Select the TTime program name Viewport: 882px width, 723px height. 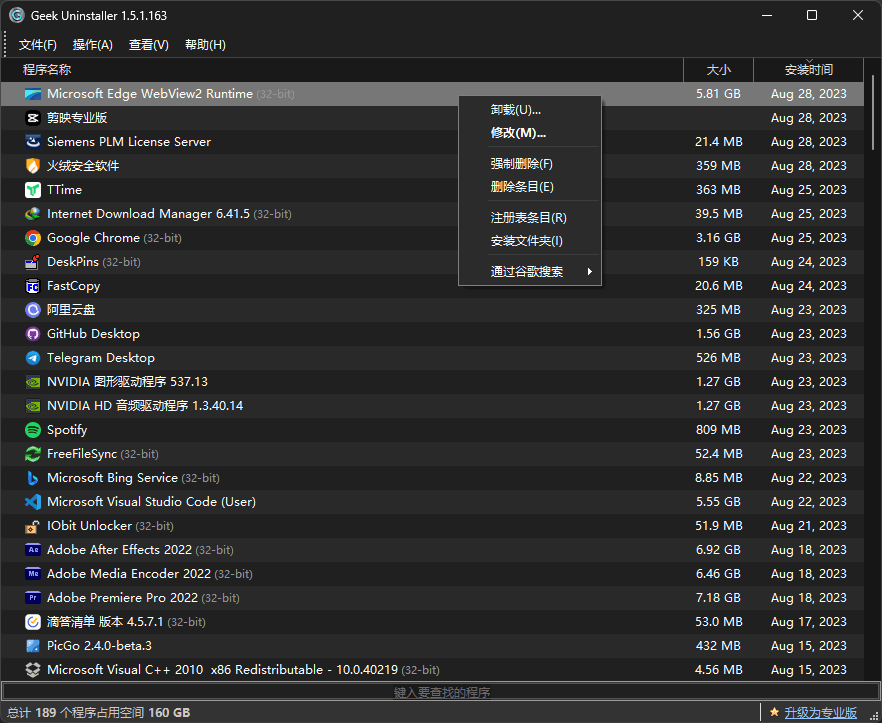65,190
